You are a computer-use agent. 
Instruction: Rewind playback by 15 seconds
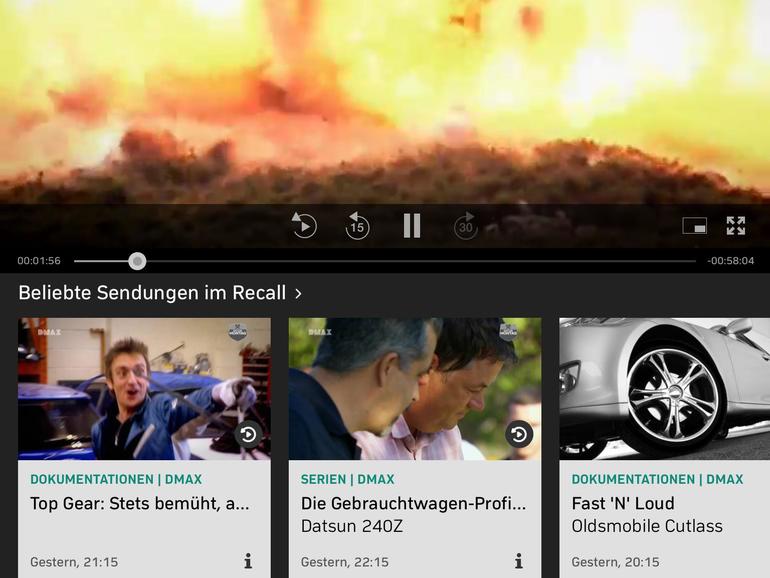tap(357, 225)
